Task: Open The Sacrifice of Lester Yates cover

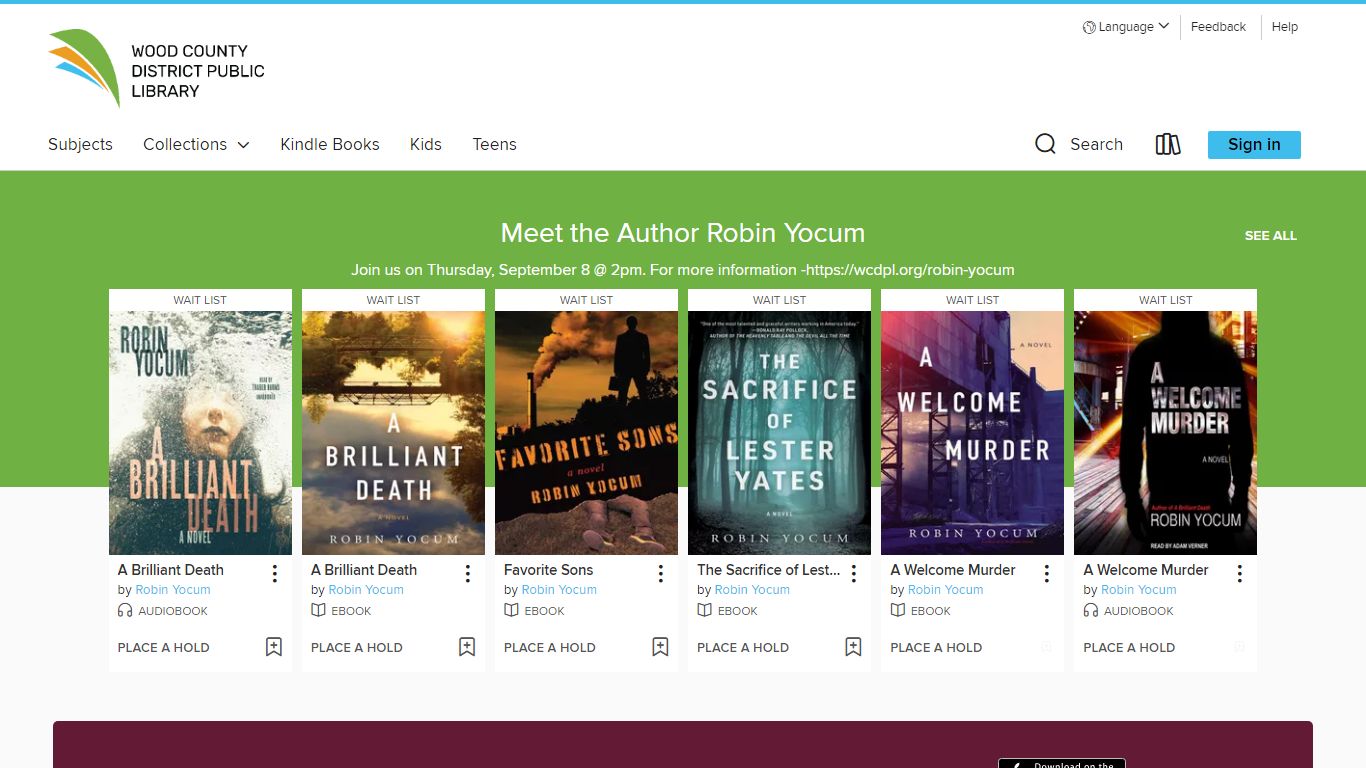Action: (779, 433)
